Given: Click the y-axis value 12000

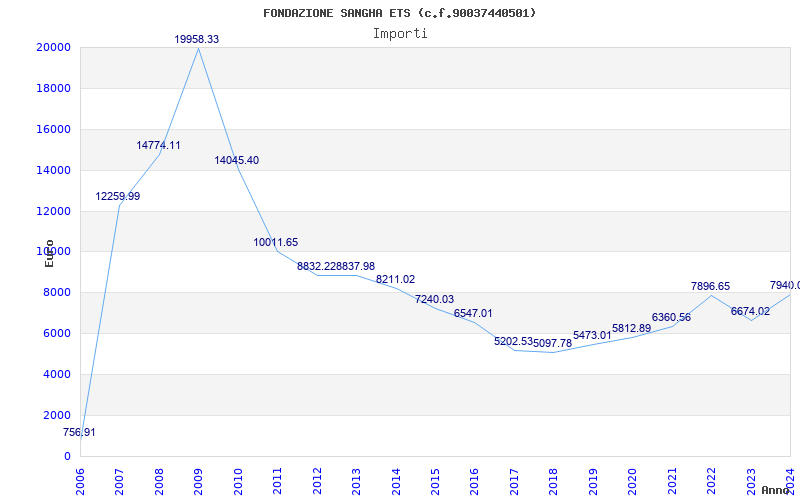Looking at the screenshot, I should [x=53, y=211].
